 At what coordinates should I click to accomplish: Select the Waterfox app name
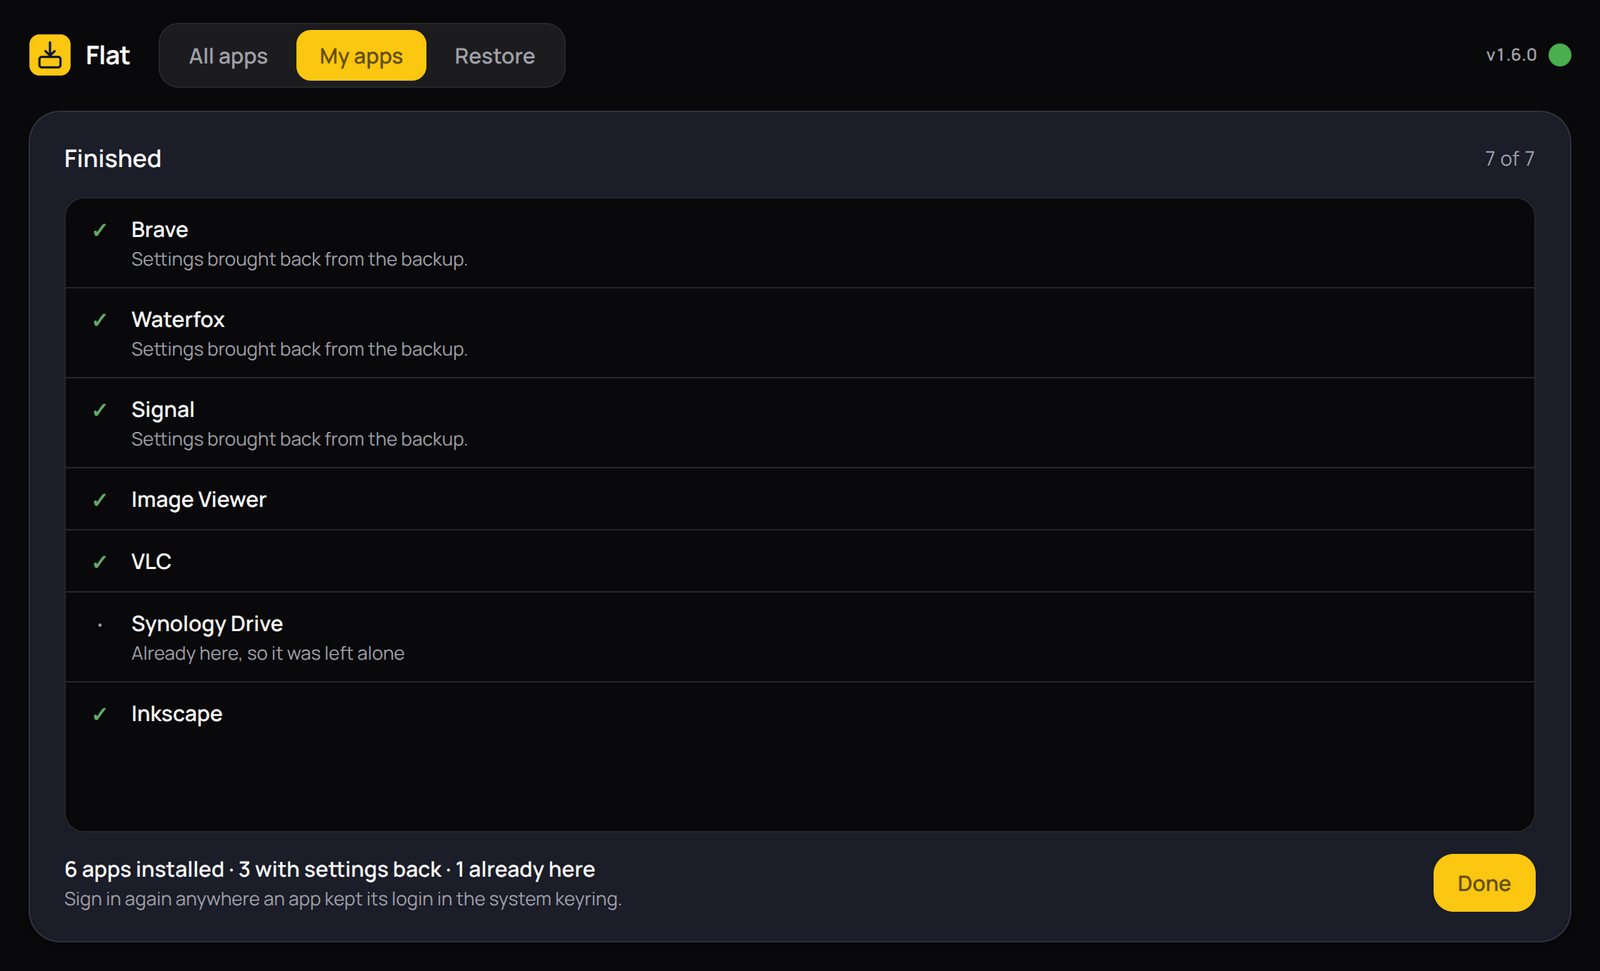tap(178, 319)
